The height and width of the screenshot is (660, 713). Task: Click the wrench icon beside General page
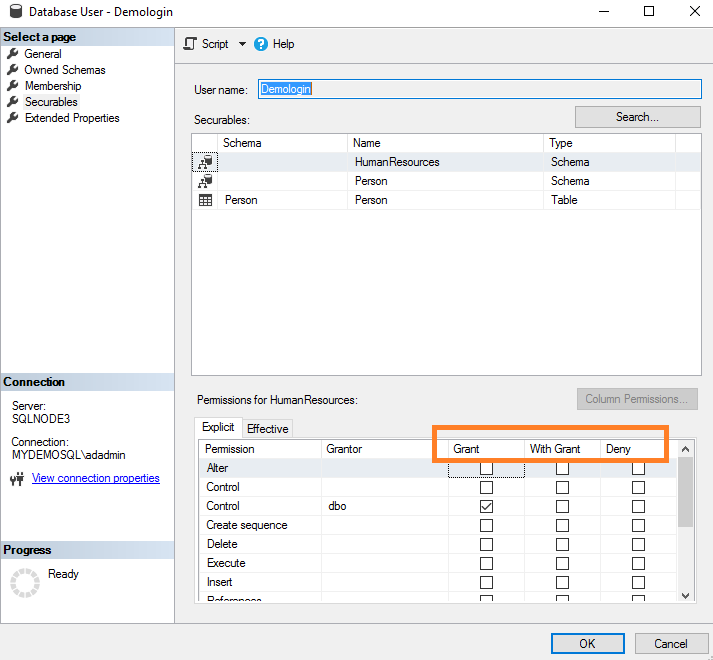tap(13, 54)
